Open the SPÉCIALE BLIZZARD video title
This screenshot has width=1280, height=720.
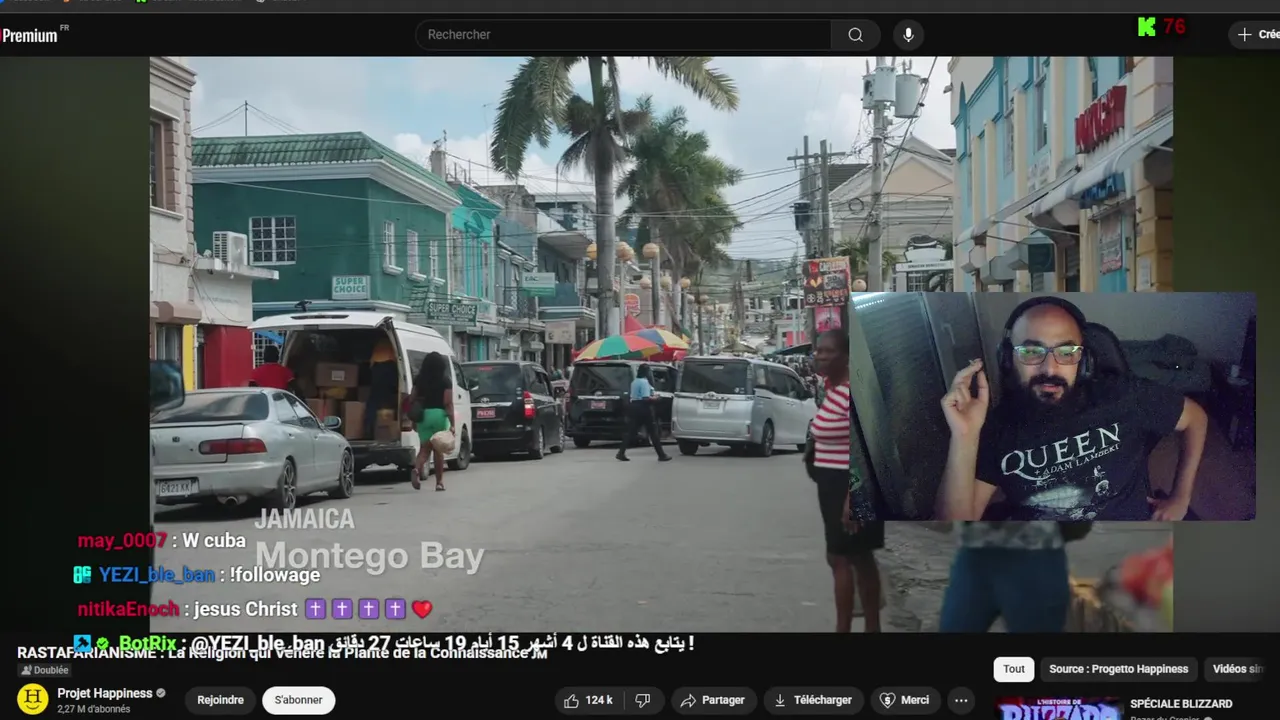pyautogui.click(x=1181, y=704)
